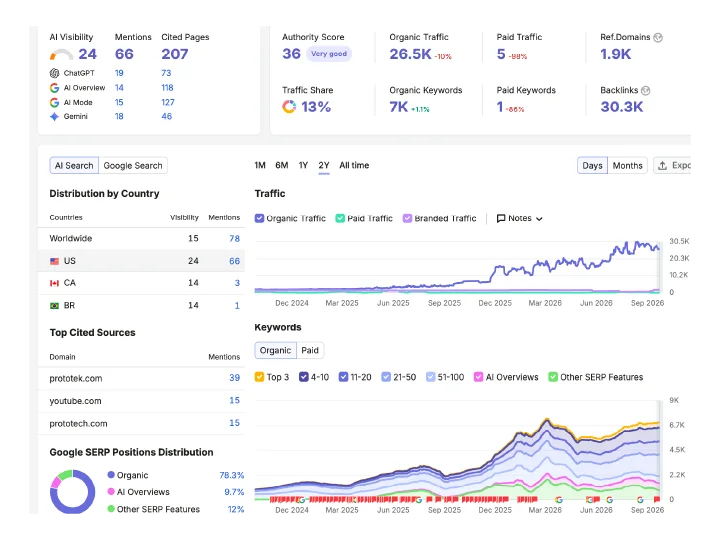
Task: Click the Very good authority badge
Action: coord(329,54)
